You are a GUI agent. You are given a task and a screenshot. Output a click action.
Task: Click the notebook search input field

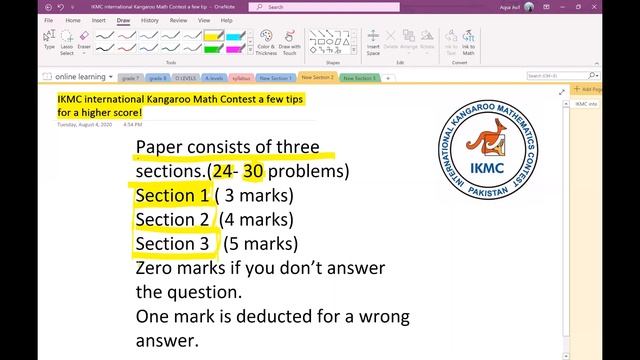[557, 76]
